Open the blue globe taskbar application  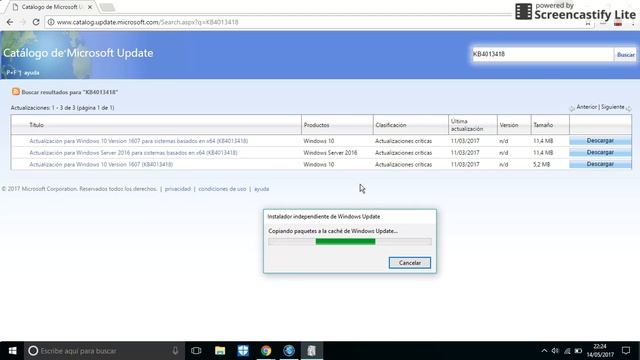pyautogui.click(x=289, y=351)
